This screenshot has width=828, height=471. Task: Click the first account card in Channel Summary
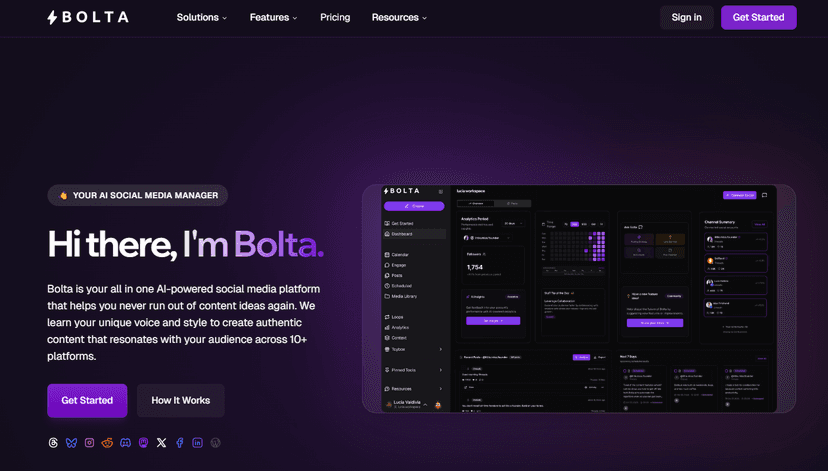pos(736,242)
